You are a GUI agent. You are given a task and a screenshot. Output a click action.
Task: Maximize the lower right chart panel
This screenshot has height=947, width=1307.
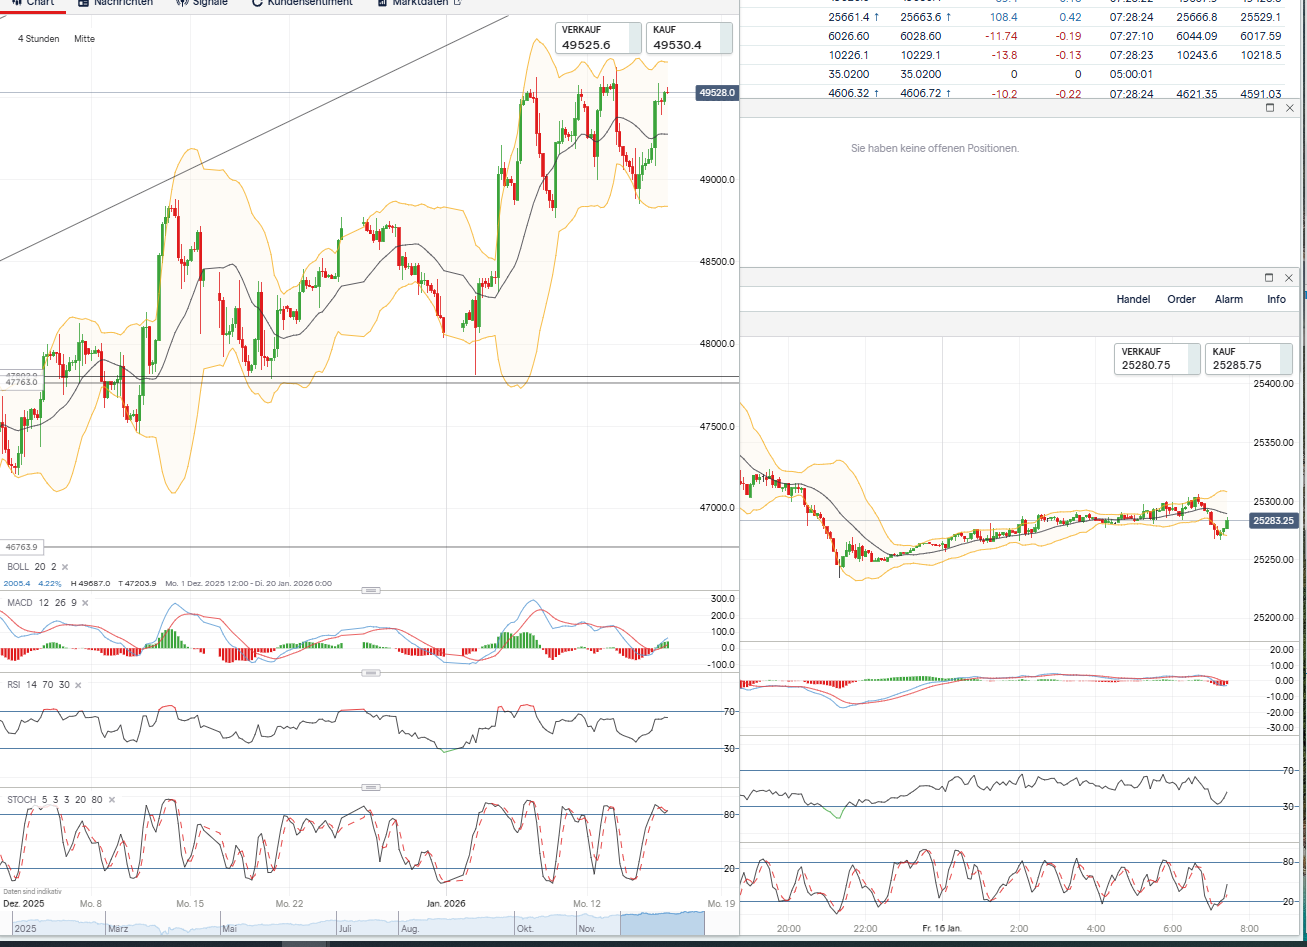[x=1270, y=277]
